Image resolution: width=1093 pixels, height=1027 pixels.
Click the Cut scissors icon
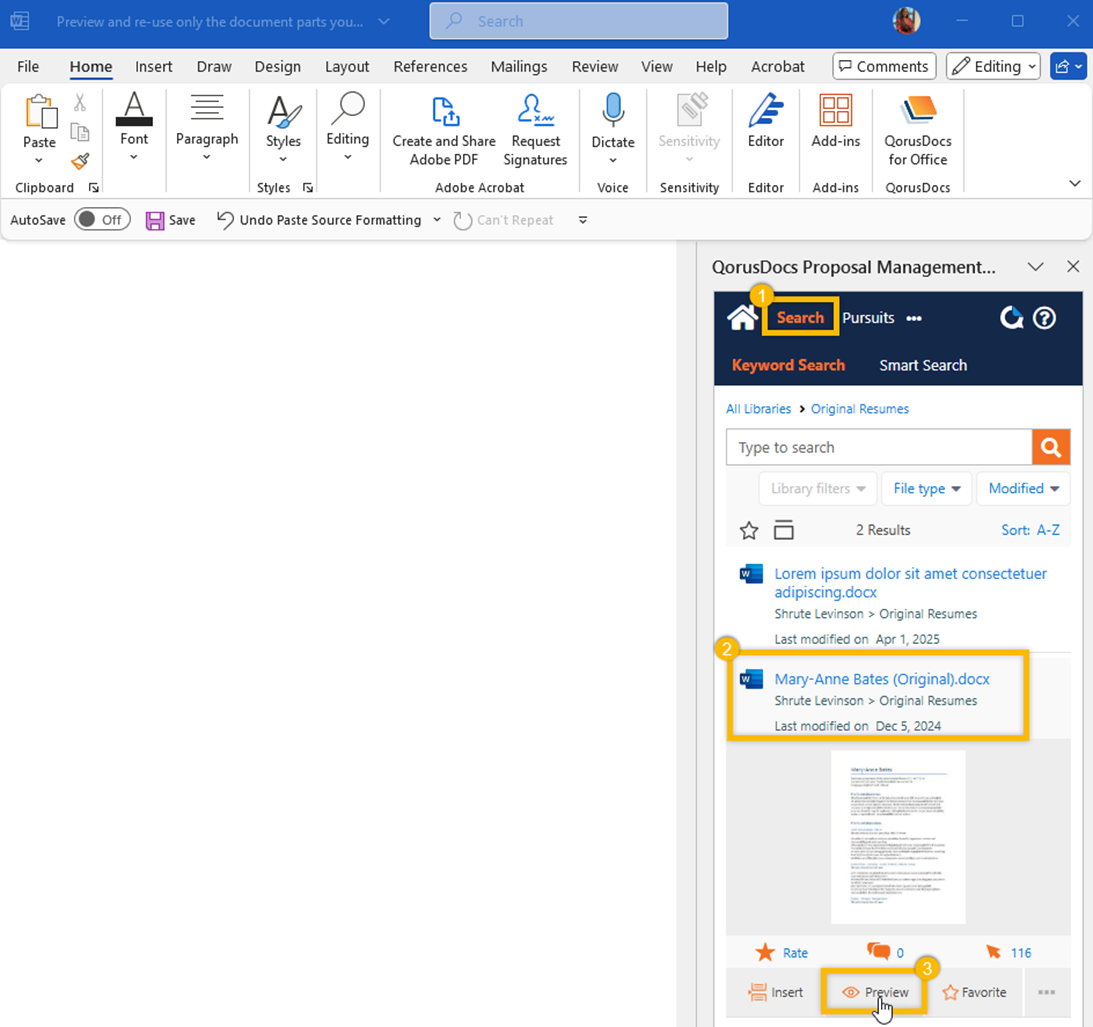(x=80, y=102)
